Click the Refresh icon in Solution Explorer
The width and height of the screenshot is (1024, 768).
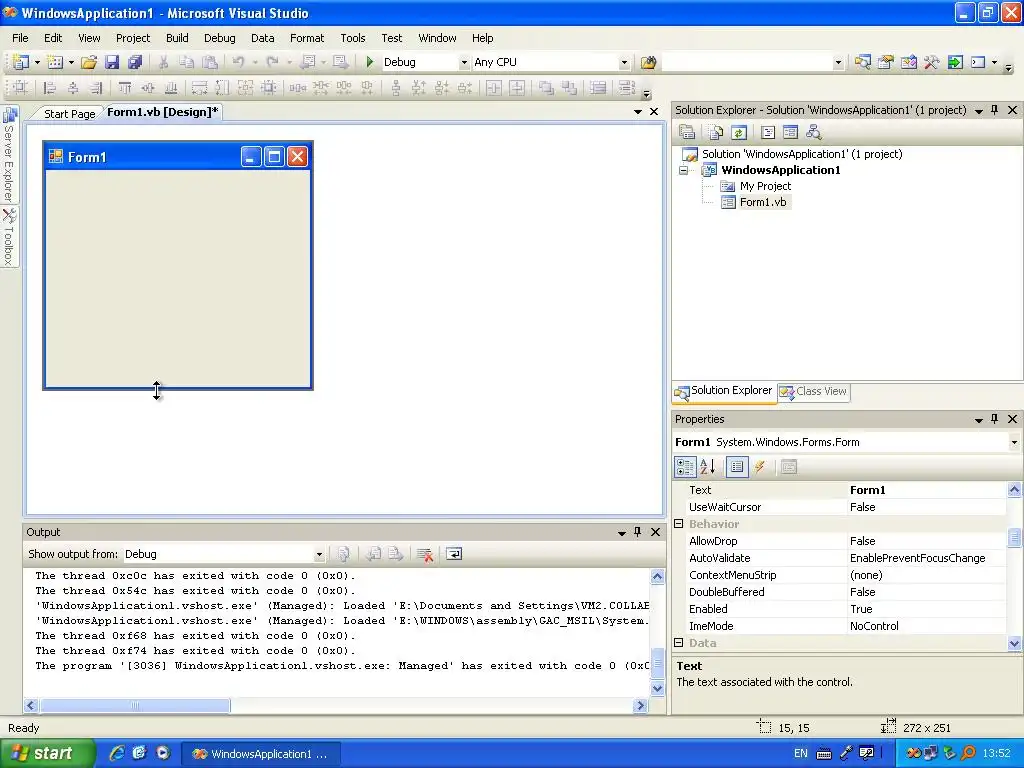coord(739,133)
